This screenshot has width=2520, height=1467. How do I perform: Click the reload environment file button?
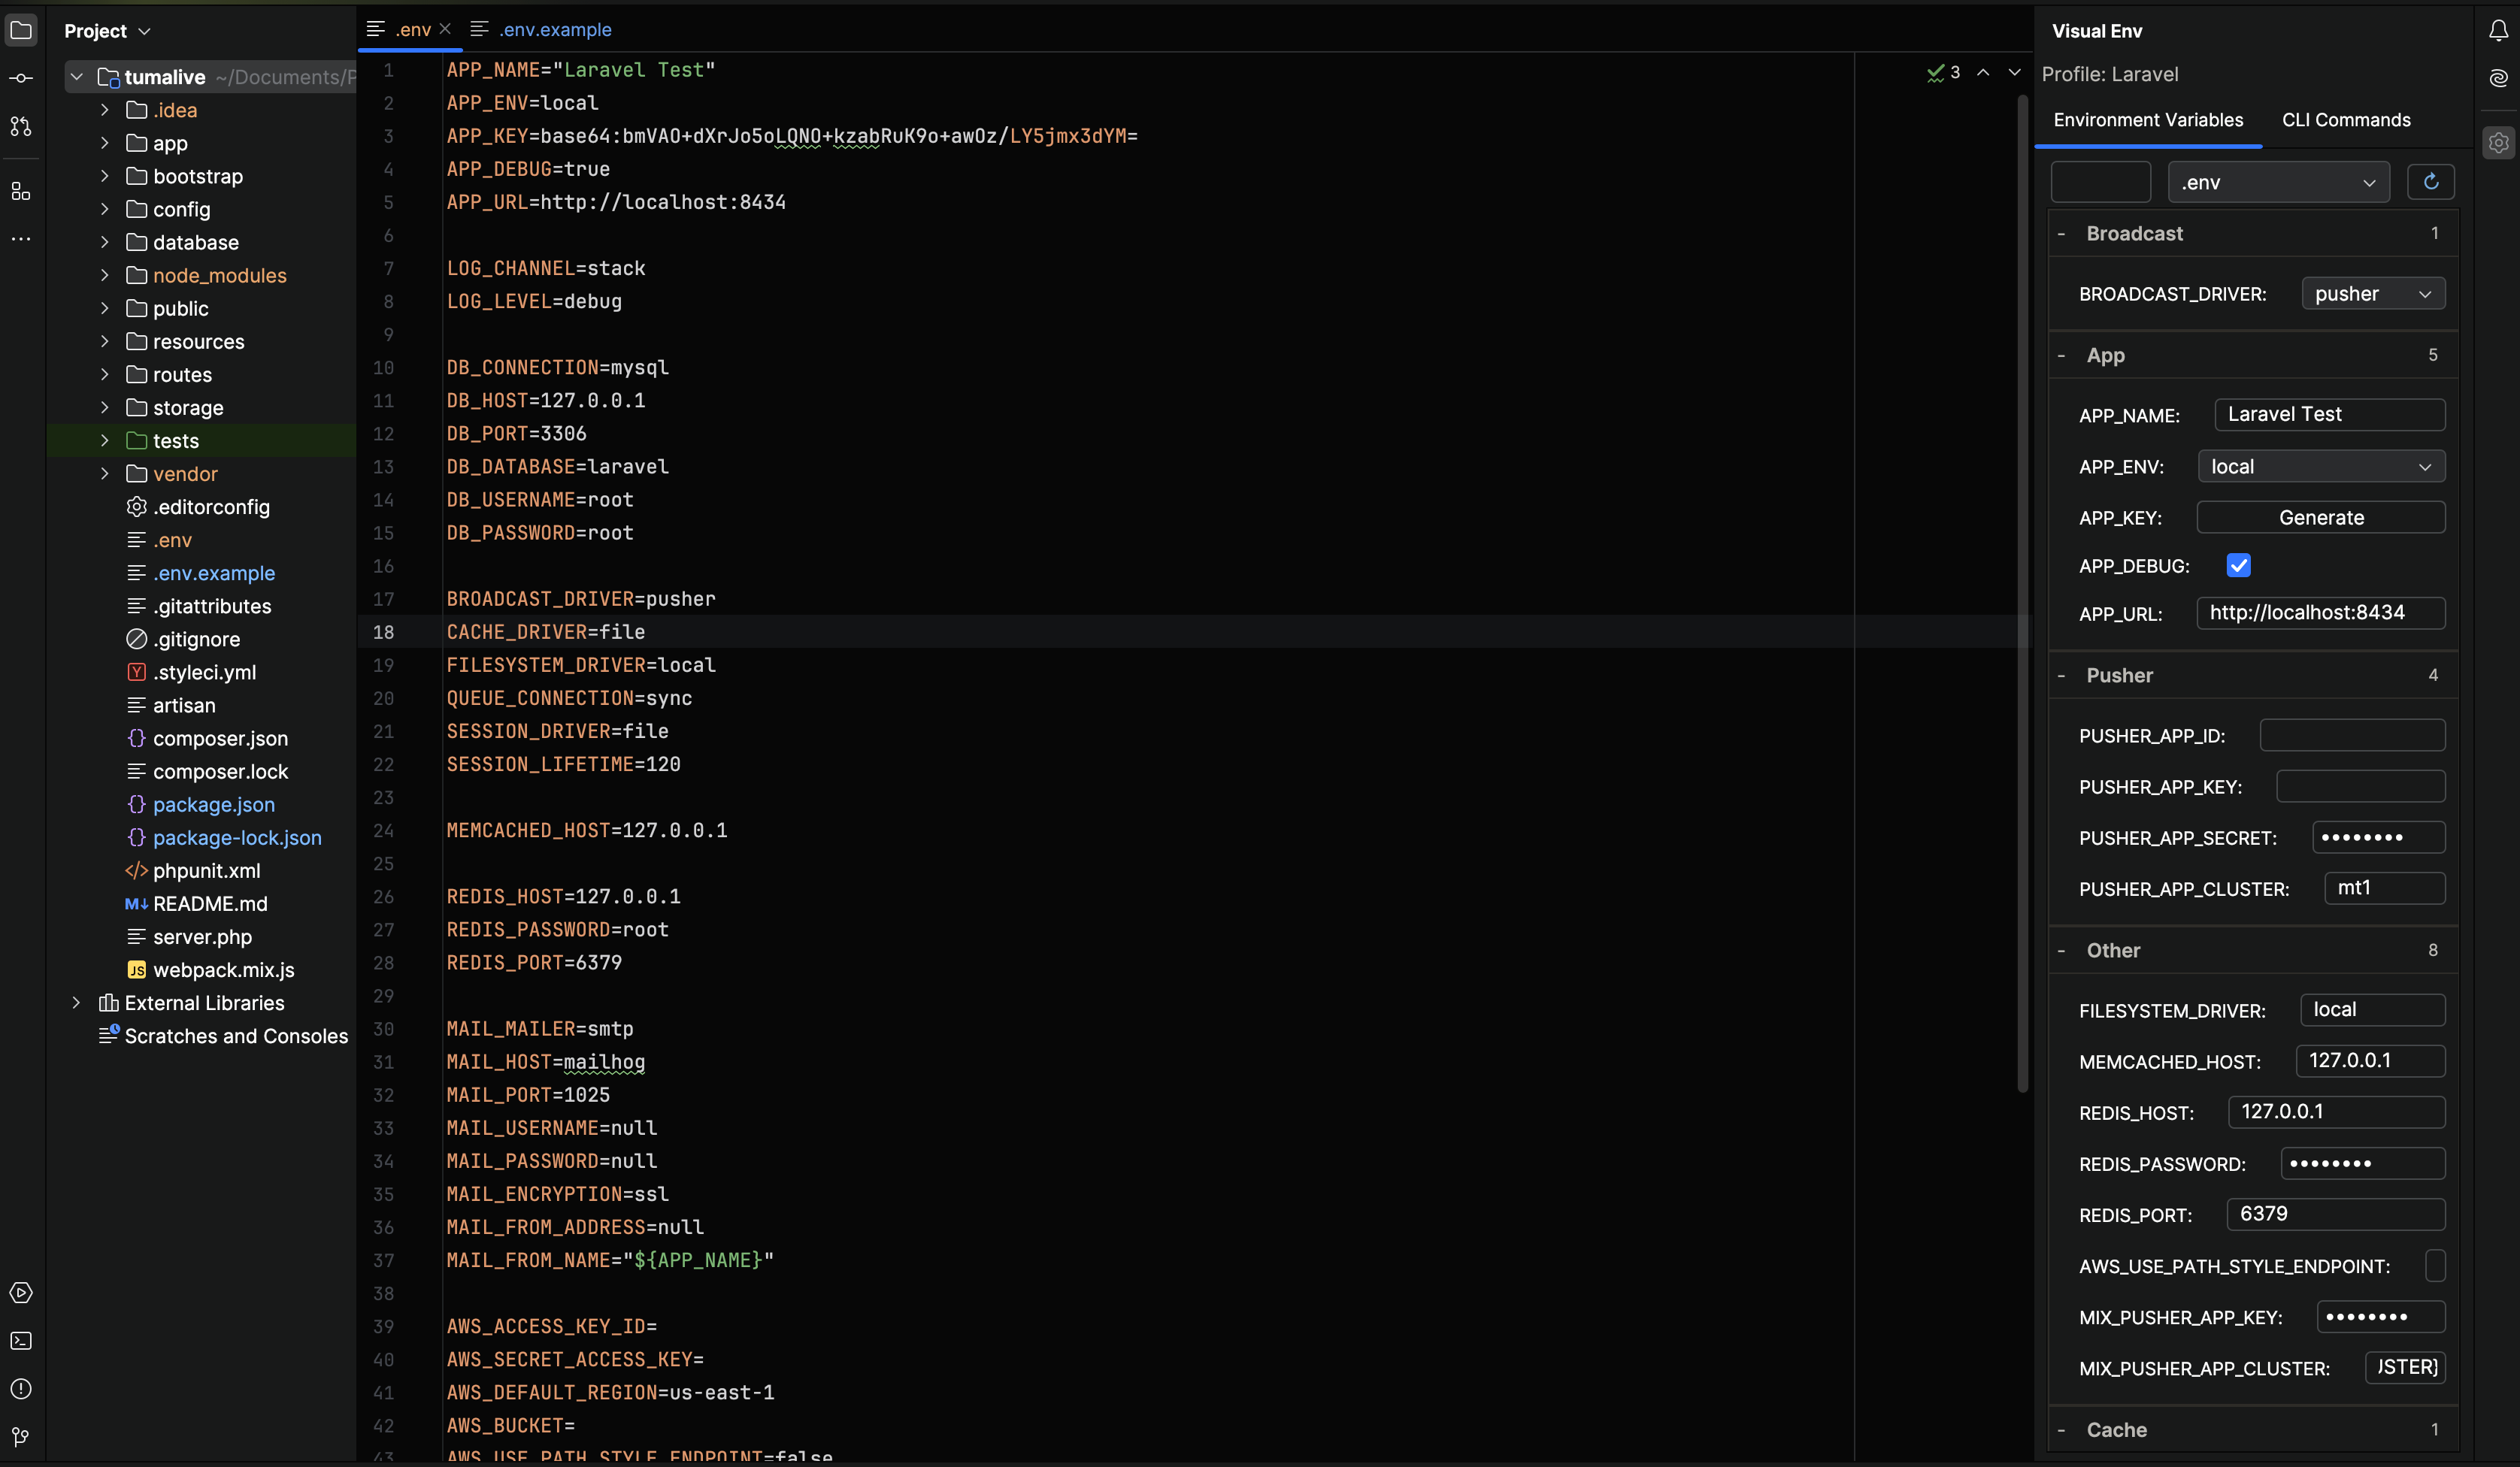click(2431, 182)
